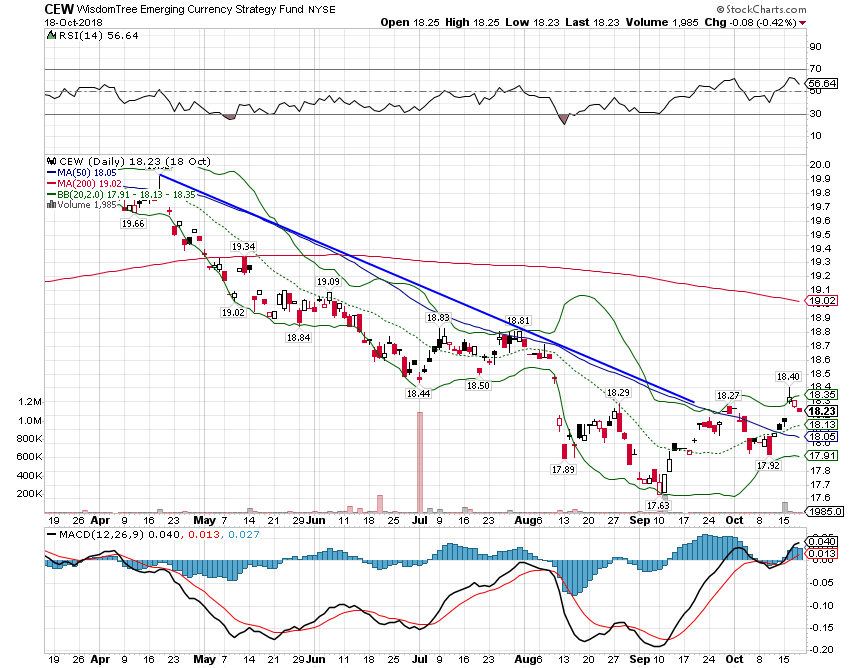Click the MA(200) 19.02 legend entry
Screen dimensions: 850x668
(x=85, y=184)
